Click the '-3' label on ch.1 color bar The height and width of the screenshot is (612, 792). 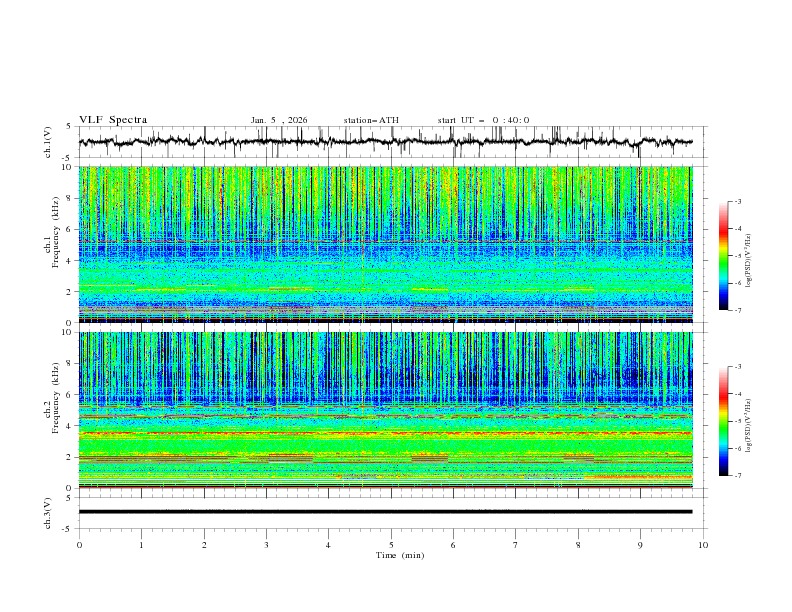(738, 201)
